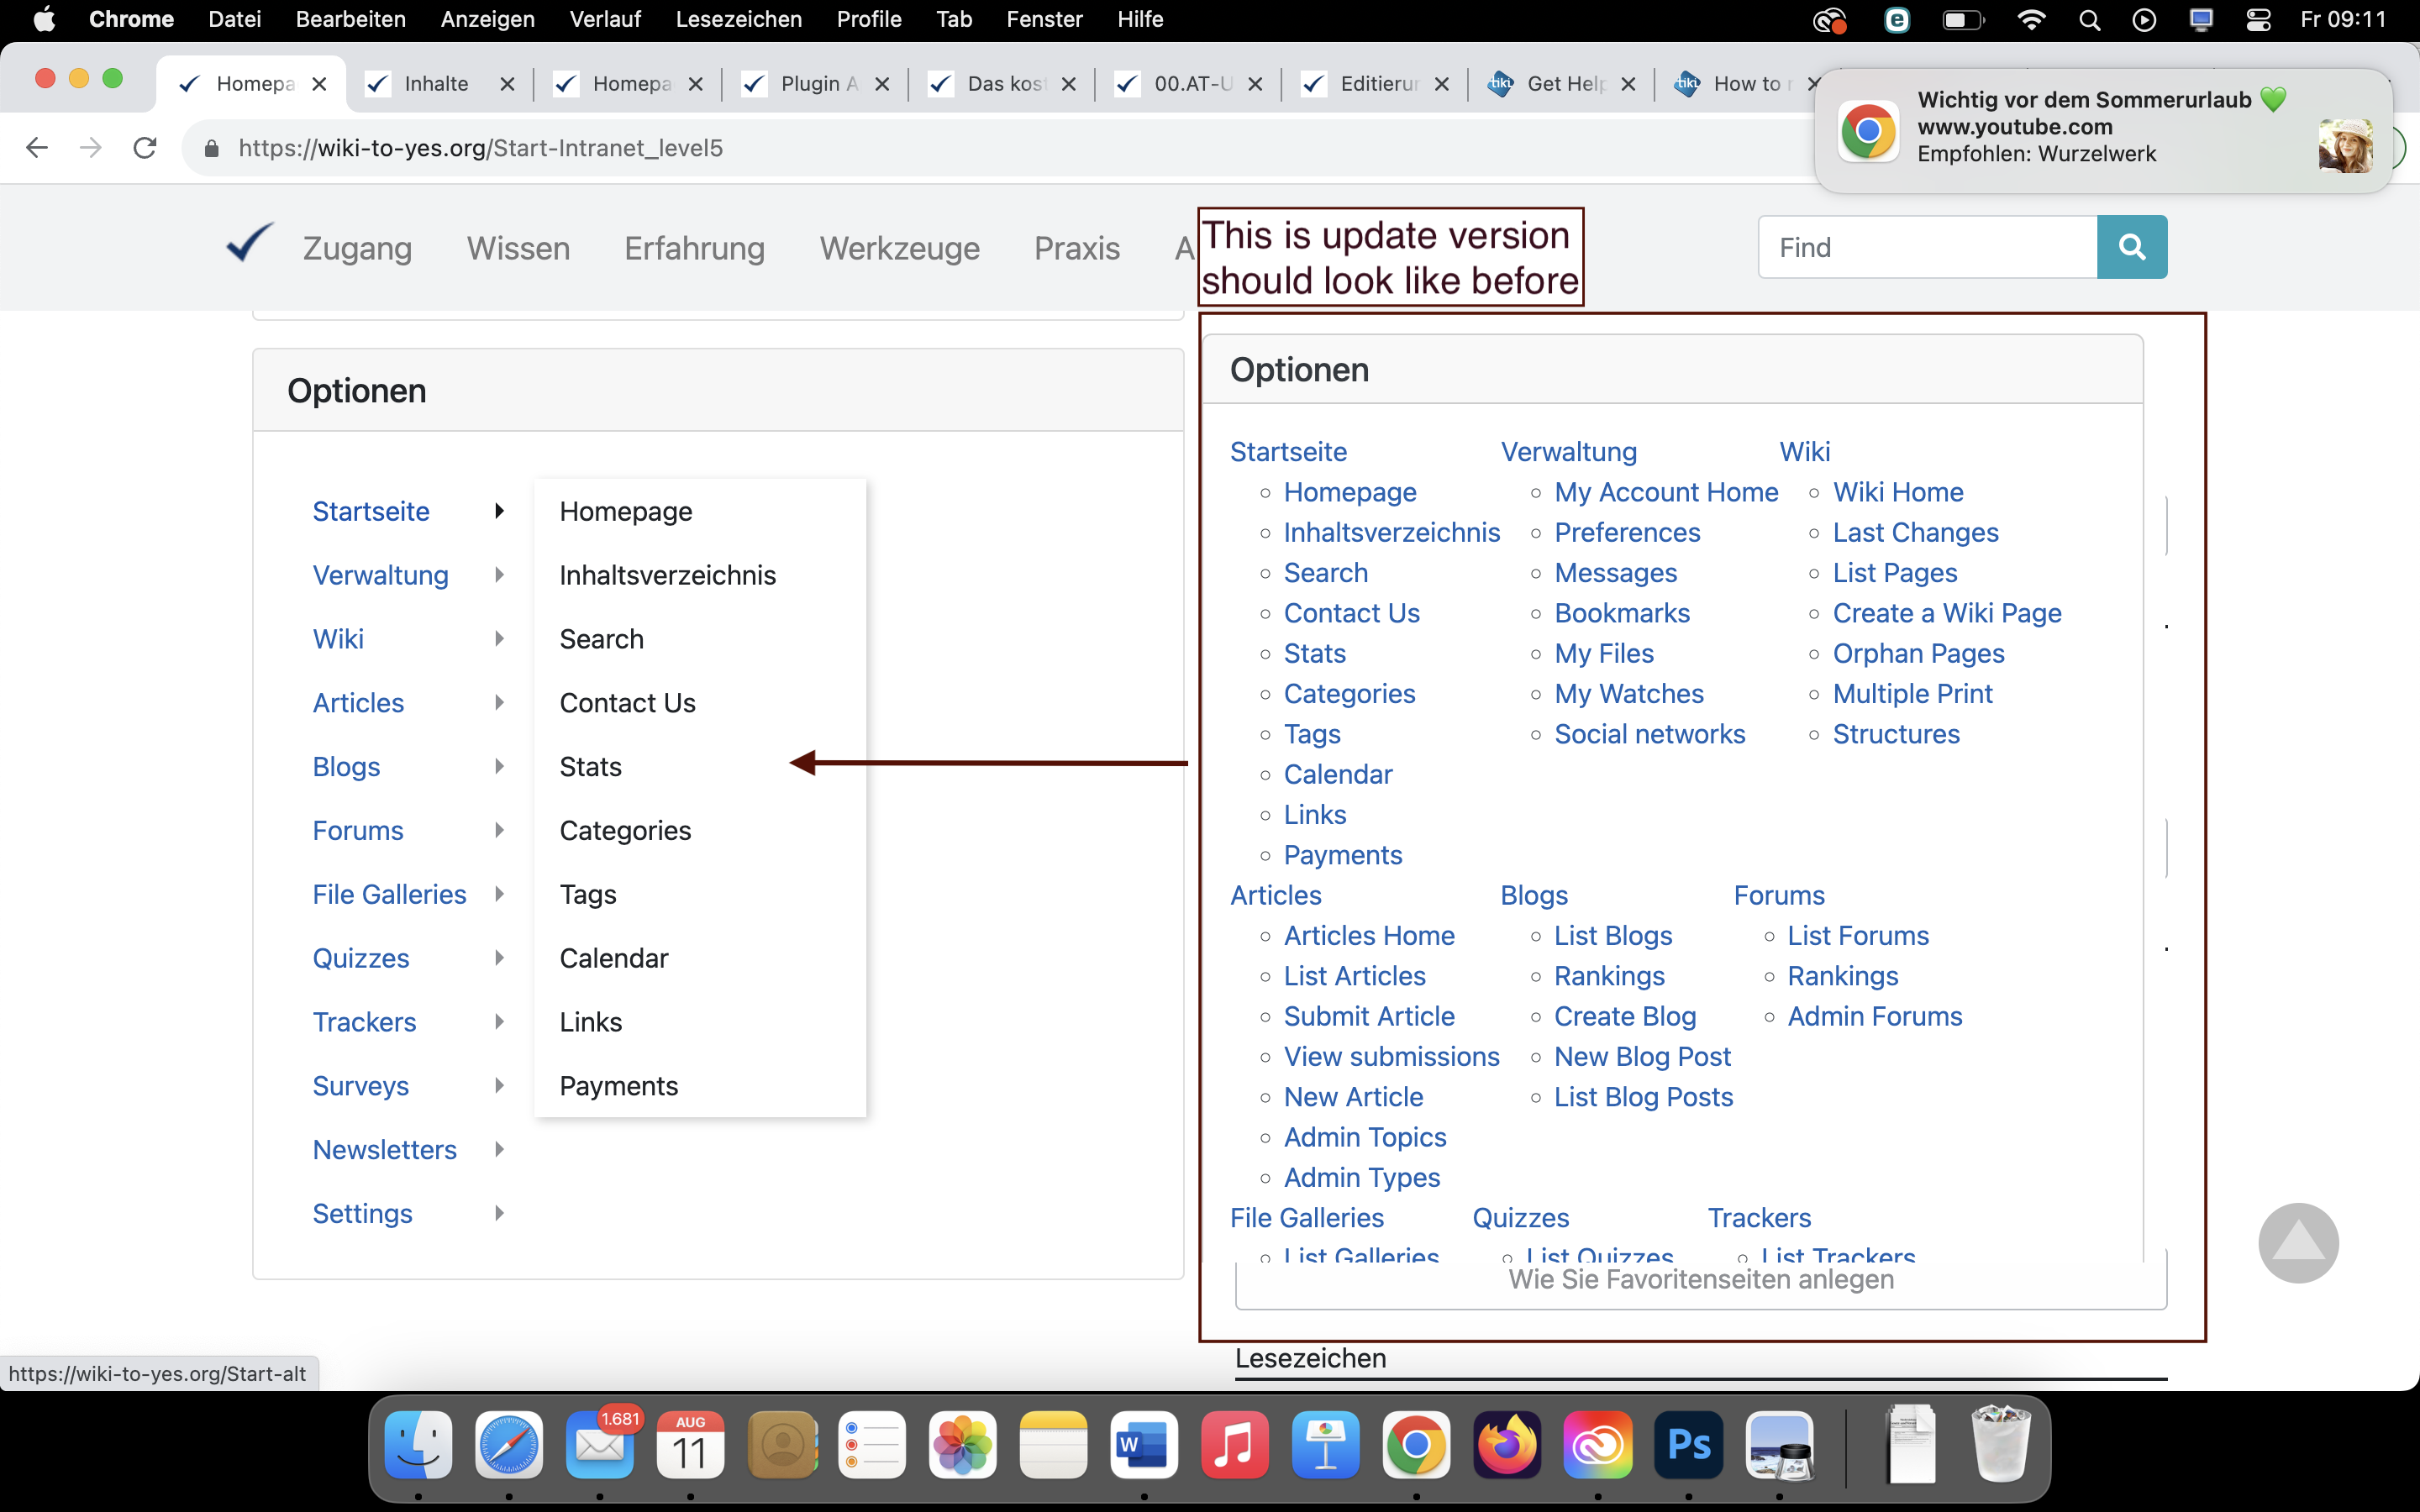This screenshot has width=2420, height=1512.
Task: Open macOS Control Center toggle icon
Action: click(2258, 19)
